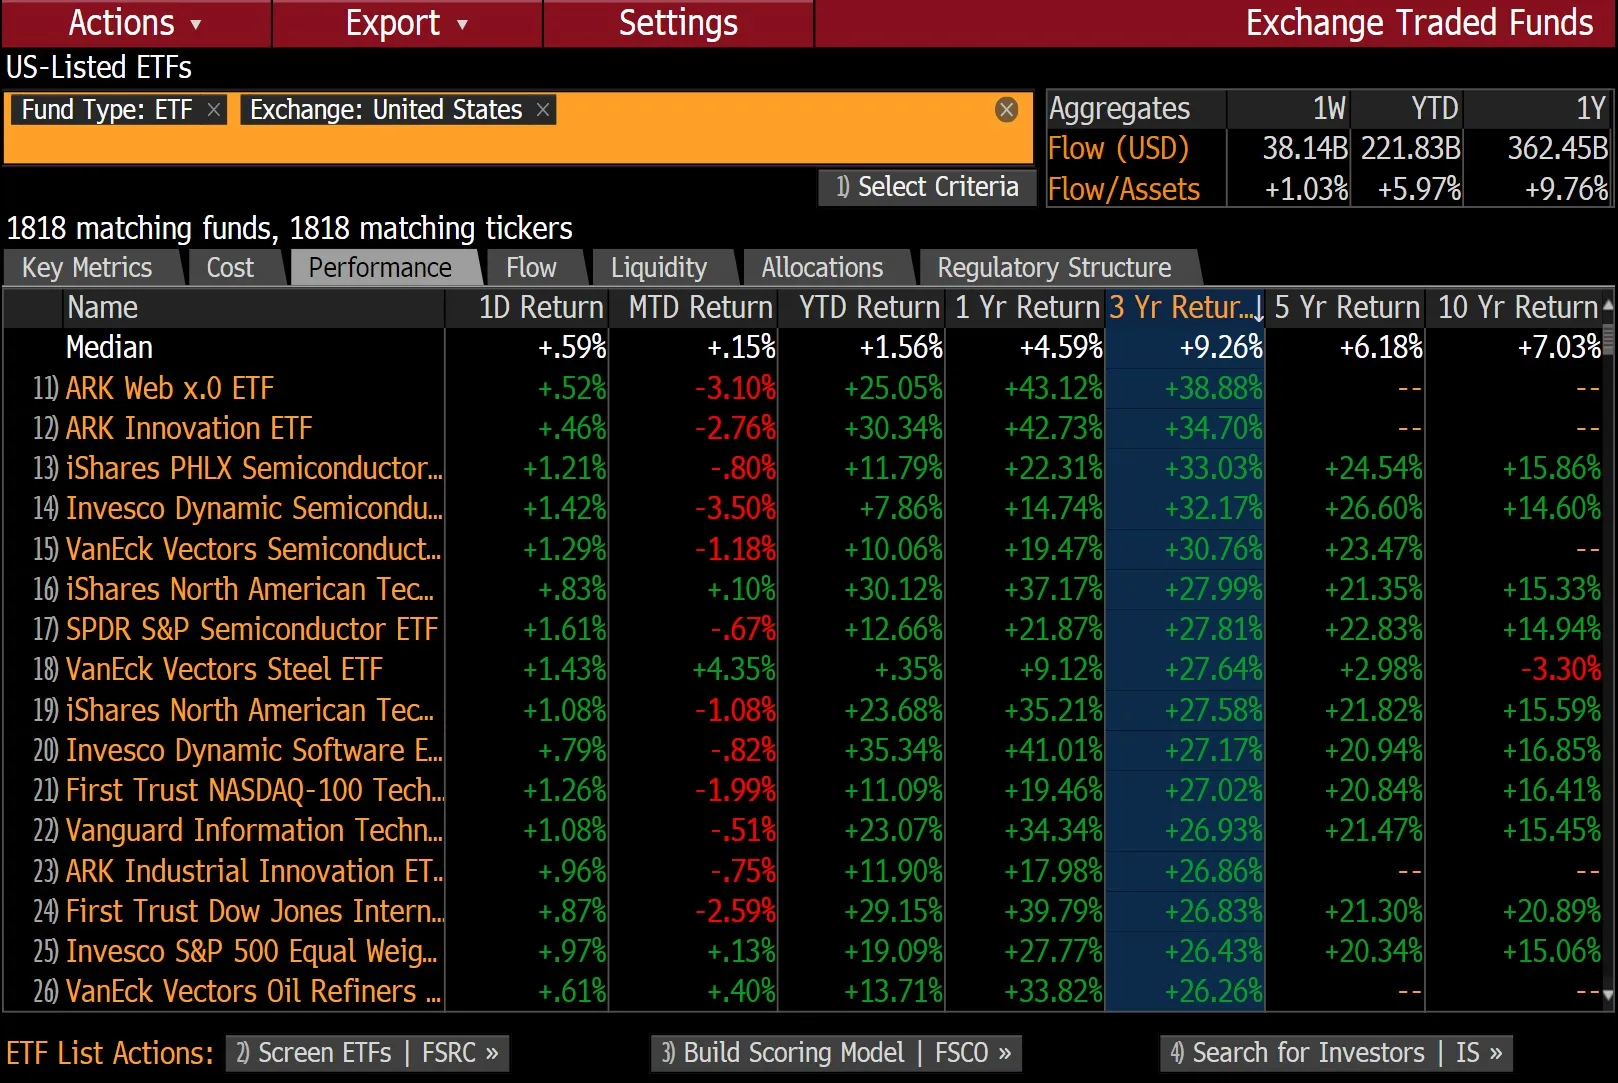Click the scrollbar up arrow on the right
The width and height of the screenshot is (1618, 1083).
pyautogui.click(x=1607, y=303)
